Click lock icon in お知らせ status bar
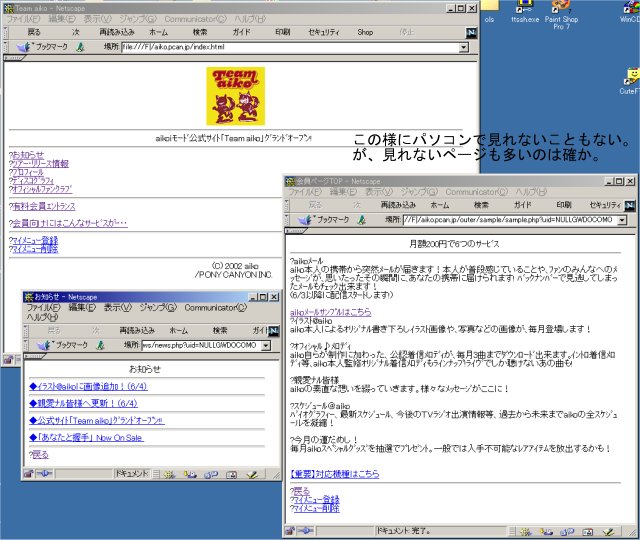The height and width of the screenshot is (540, 640). (28, 474)
